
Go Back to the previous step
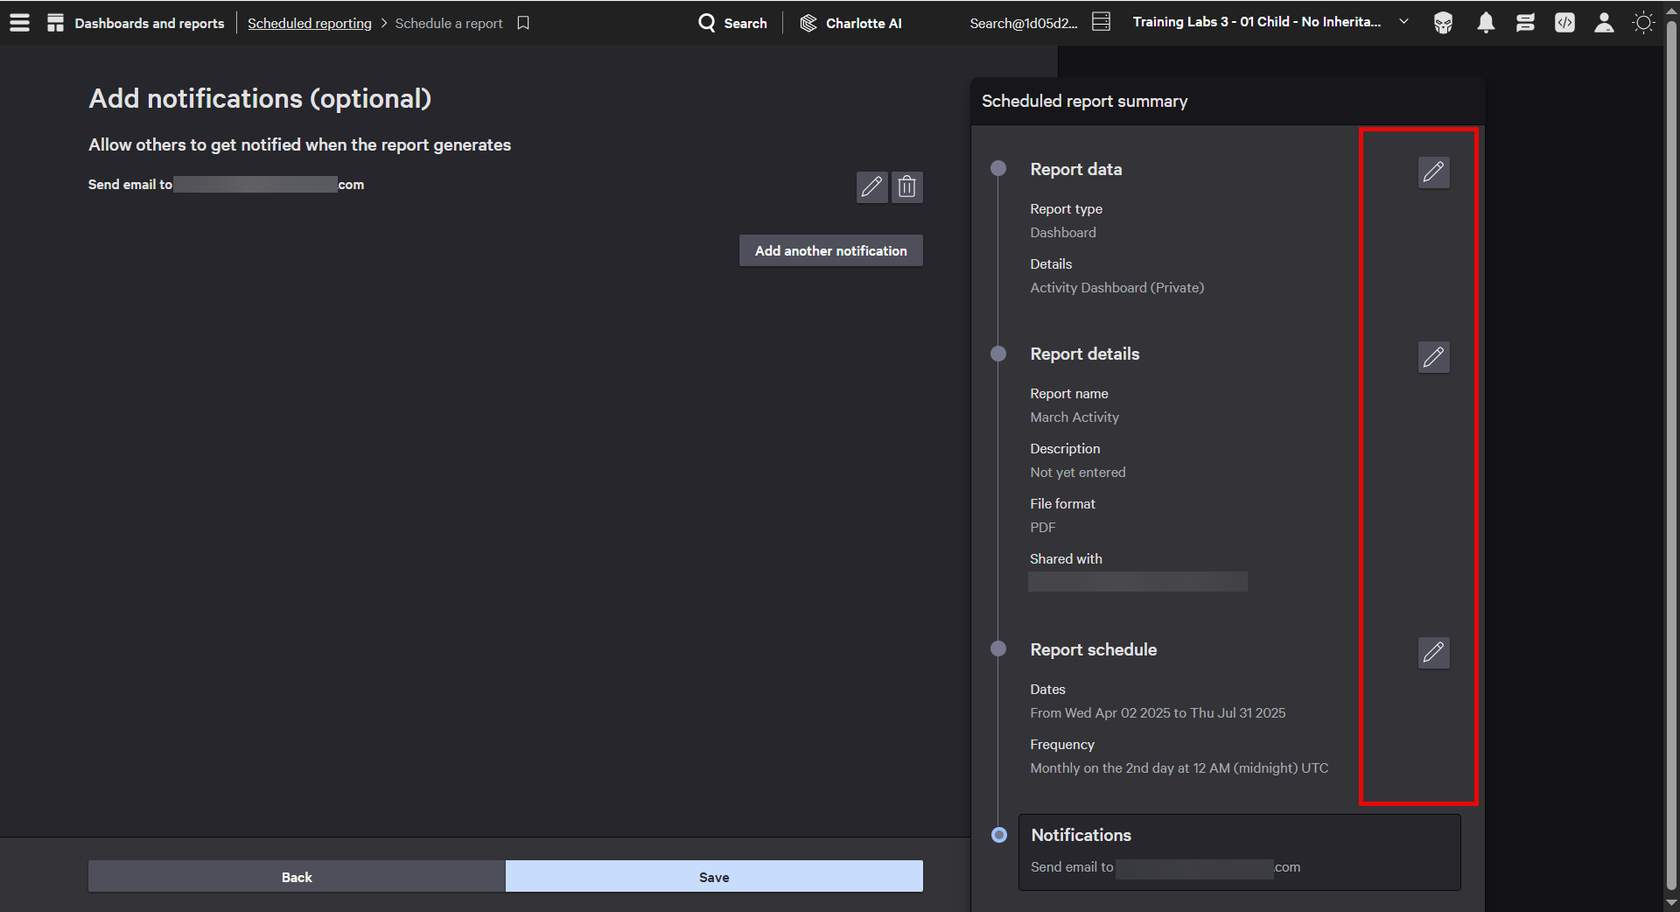click(296, 877)
